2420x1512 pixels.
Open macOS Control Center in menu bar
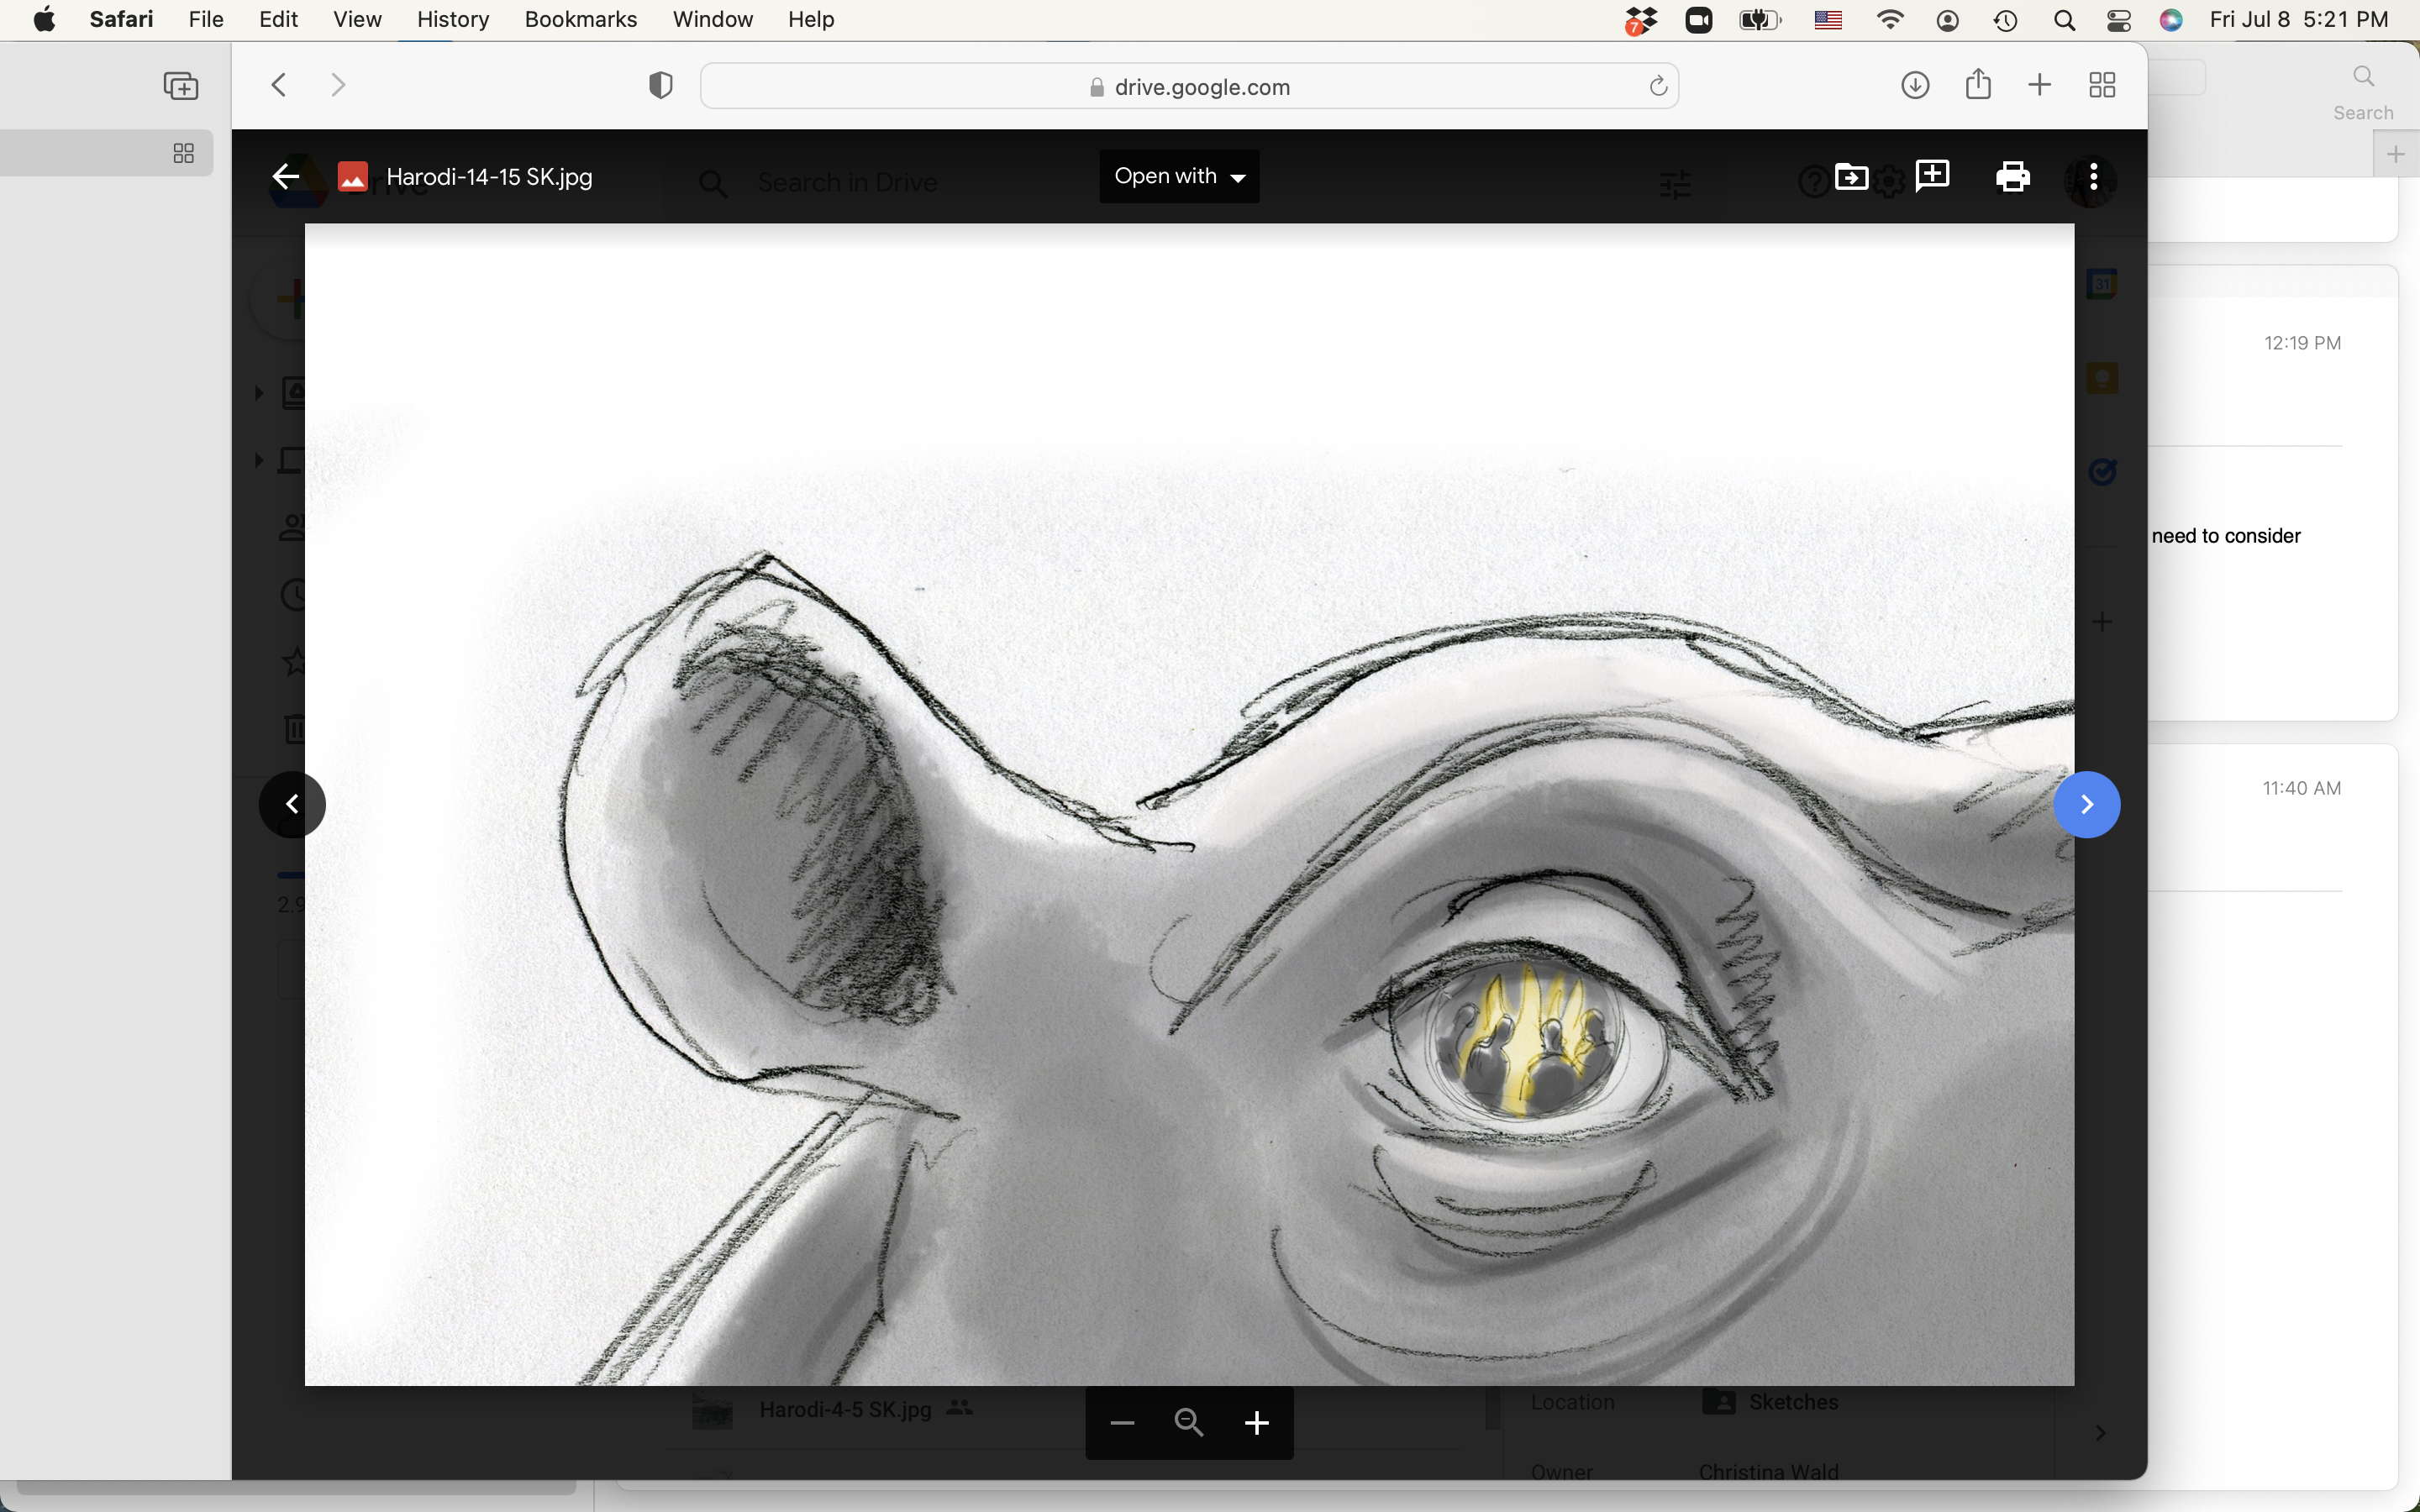pos(2118,19)
